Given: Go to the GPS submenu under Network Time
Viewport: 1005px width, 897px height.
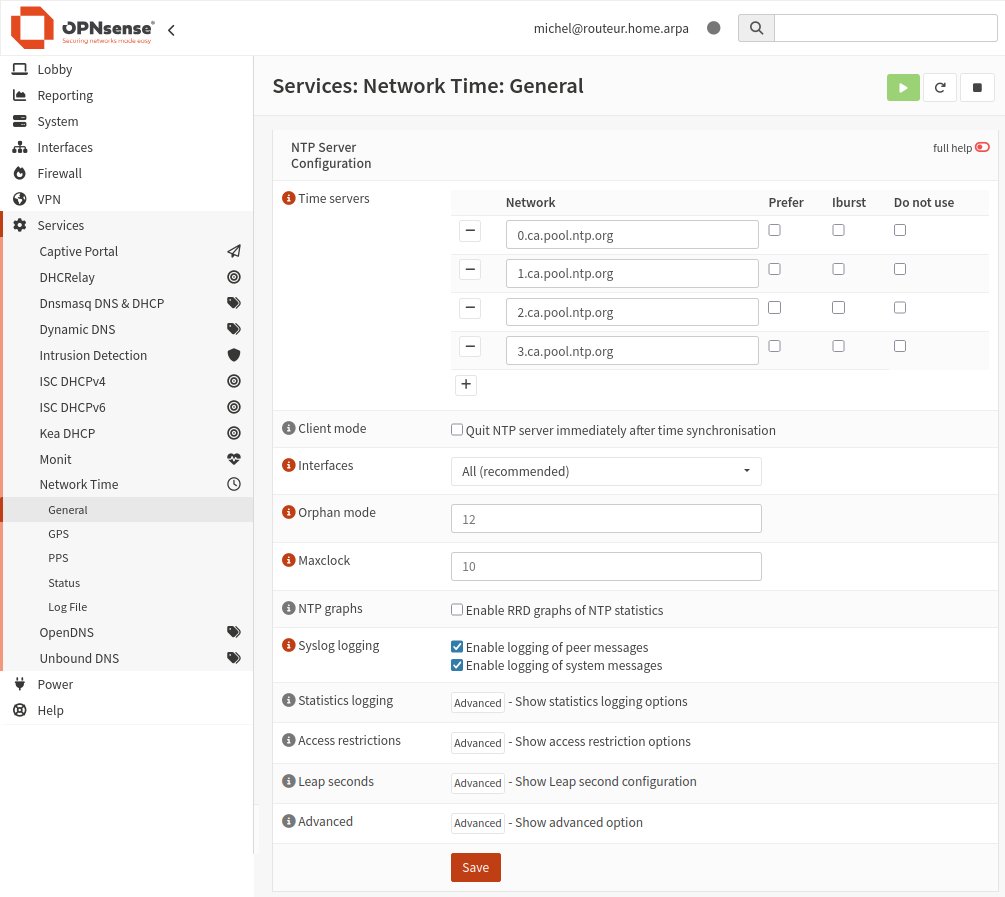Looking at the screenshot, I should [58, 534].
